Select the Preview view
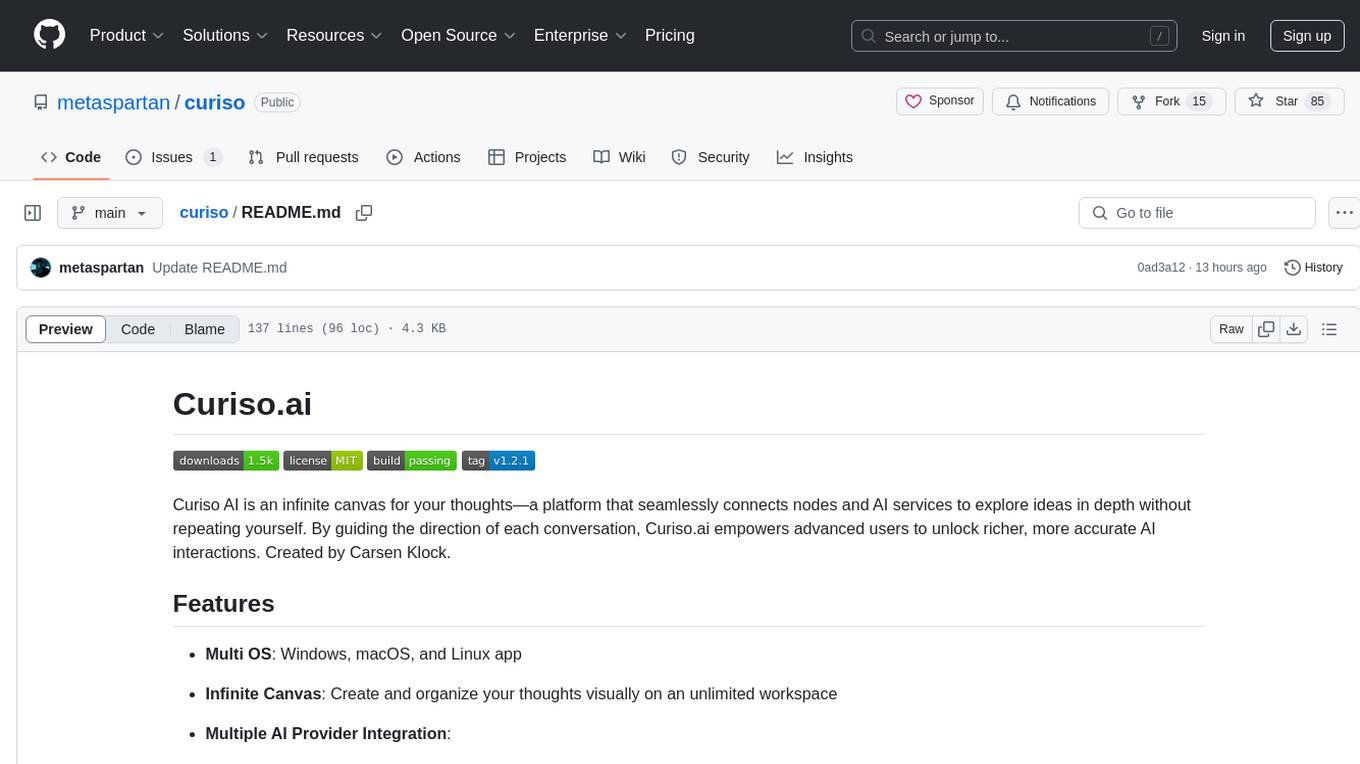 [x=66, y=329]
